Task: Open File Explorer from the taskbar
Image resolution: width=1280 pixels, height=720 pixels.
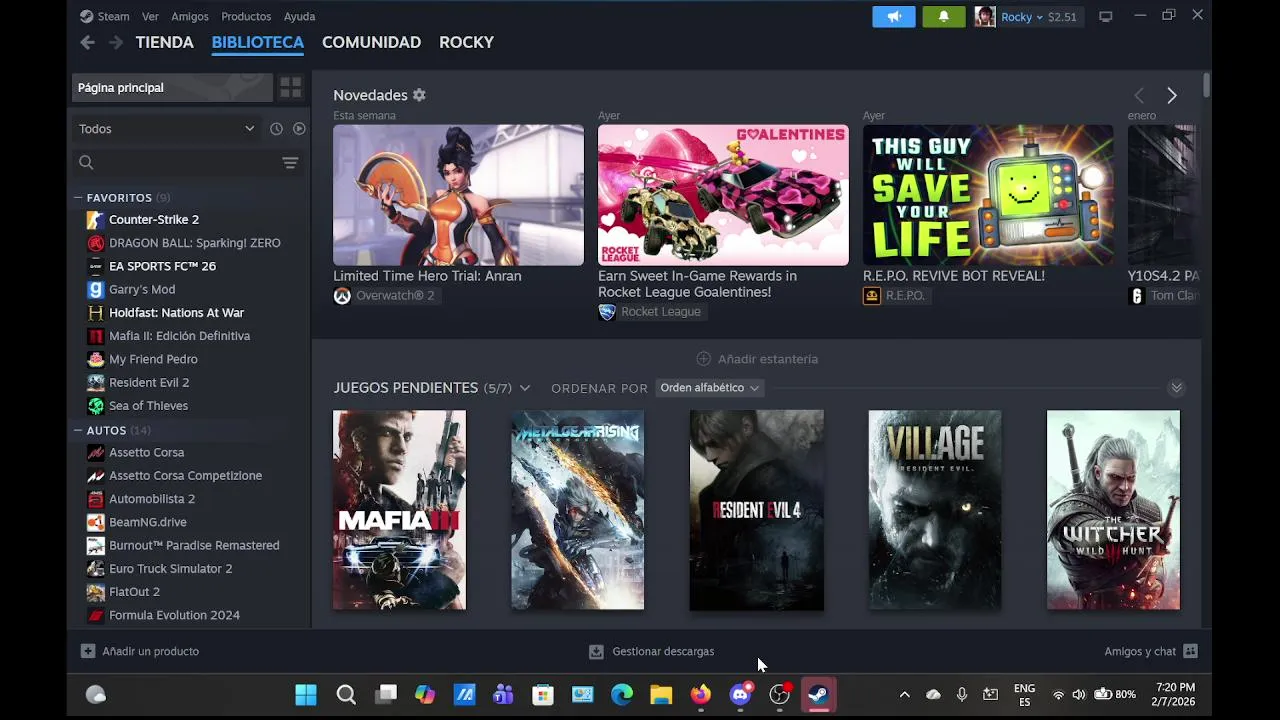Action: 661,695
